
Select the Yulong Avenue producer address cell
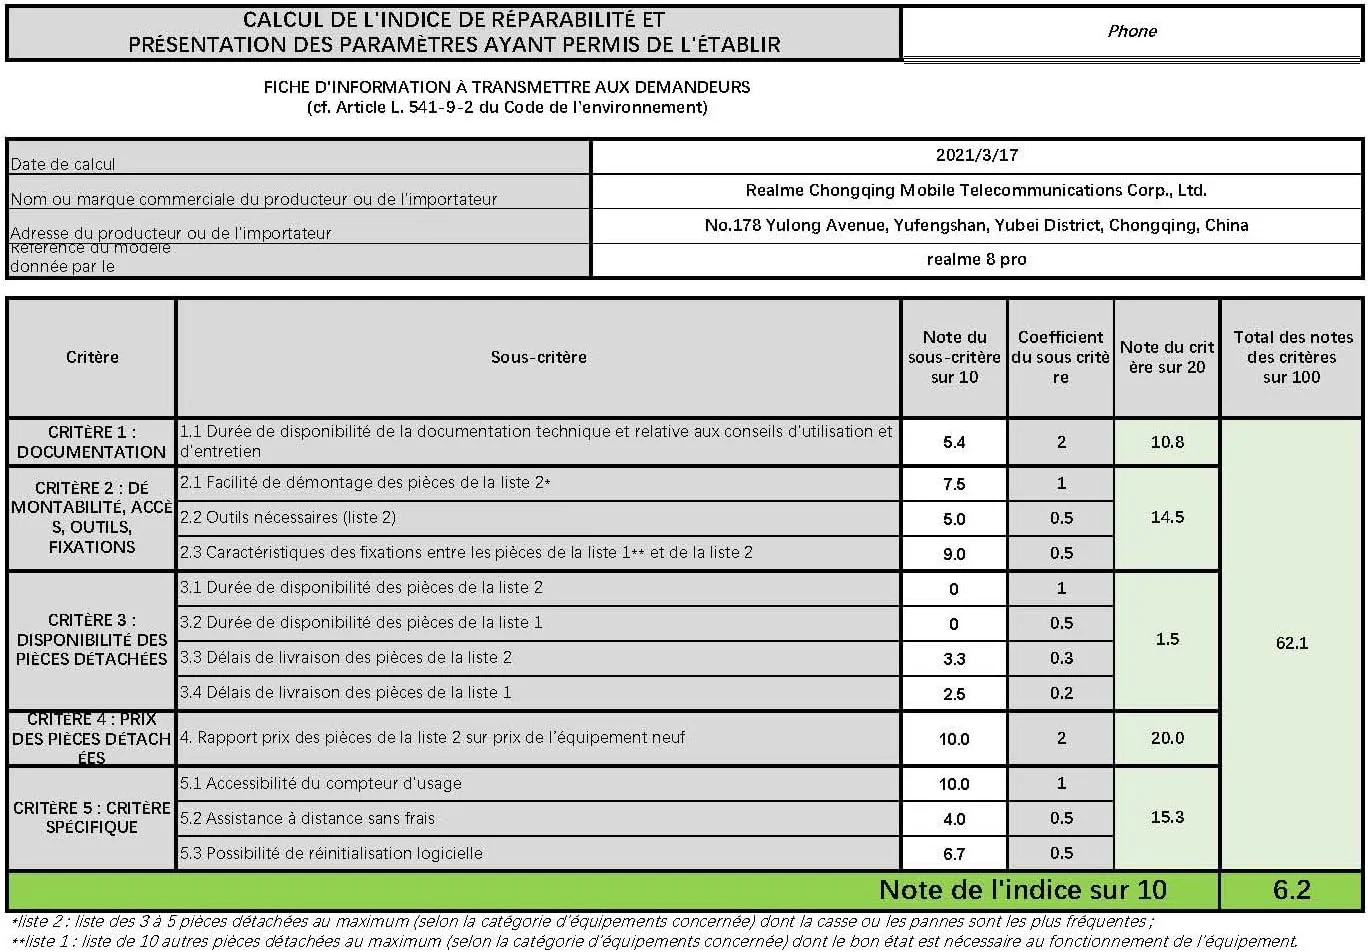coord(976,225)
